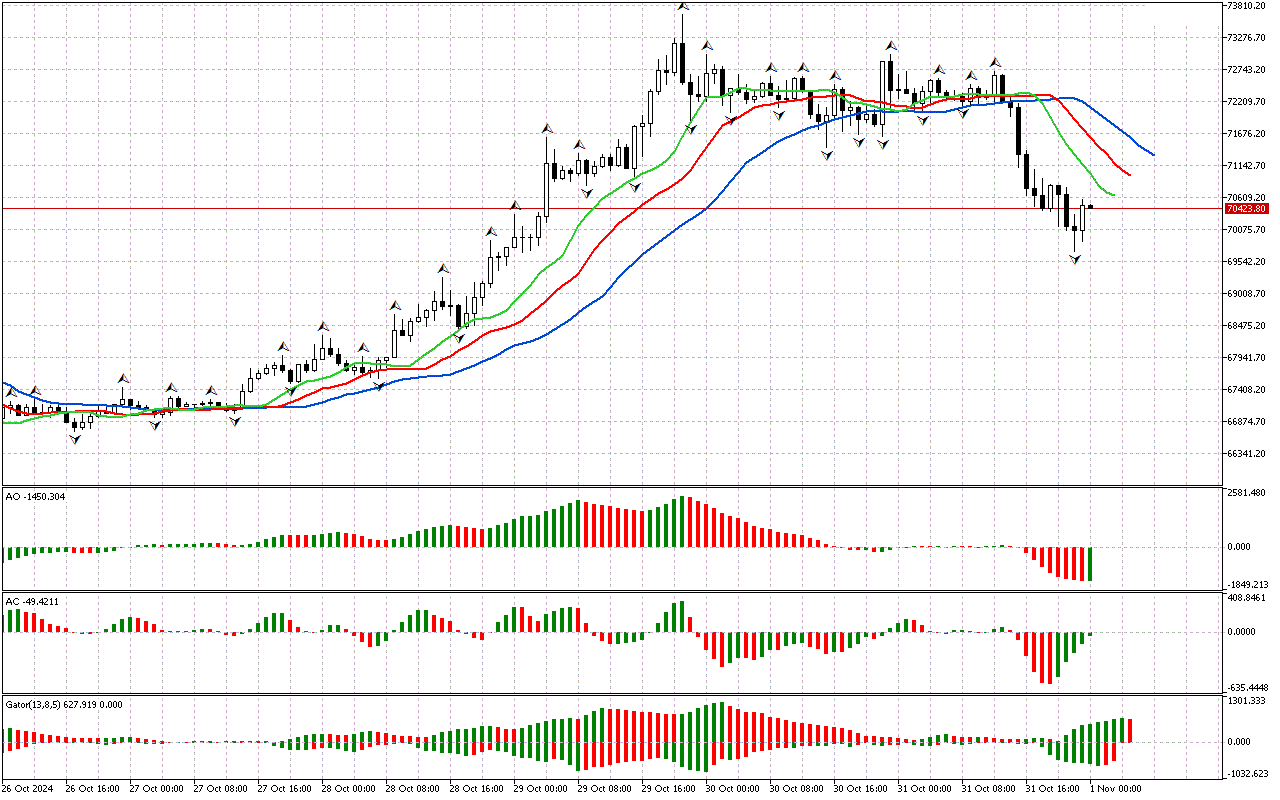Click the -1032.623 Gator scale minimum

(x=1246, y=774)
